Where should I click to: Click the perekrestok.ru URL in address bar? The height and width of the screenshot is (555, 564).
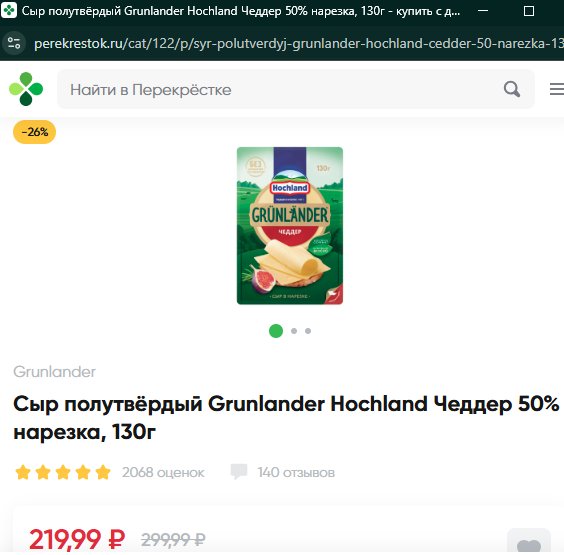tap(299, 44)
